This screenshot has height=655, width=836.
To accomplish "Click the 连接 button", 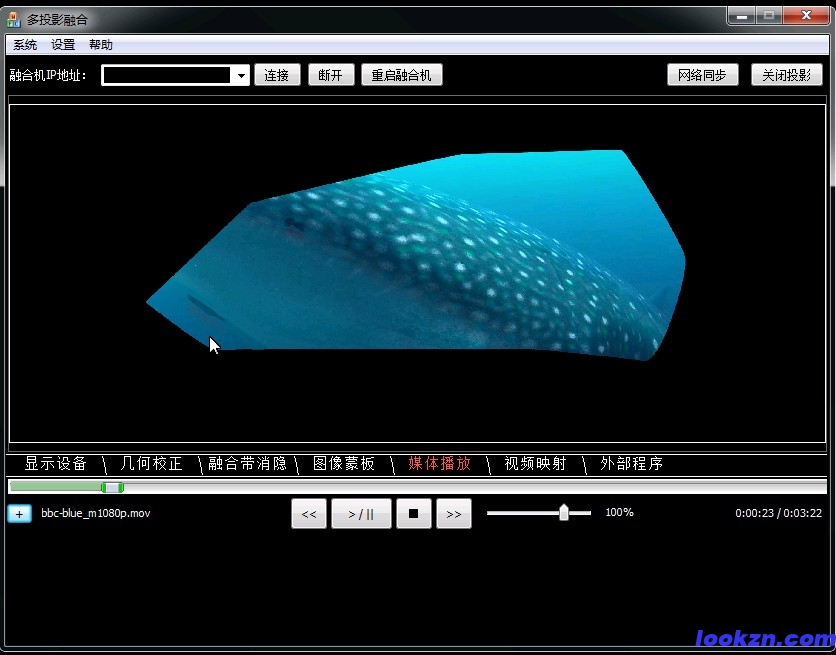I will pyautogui.click(x=278, y=75).
